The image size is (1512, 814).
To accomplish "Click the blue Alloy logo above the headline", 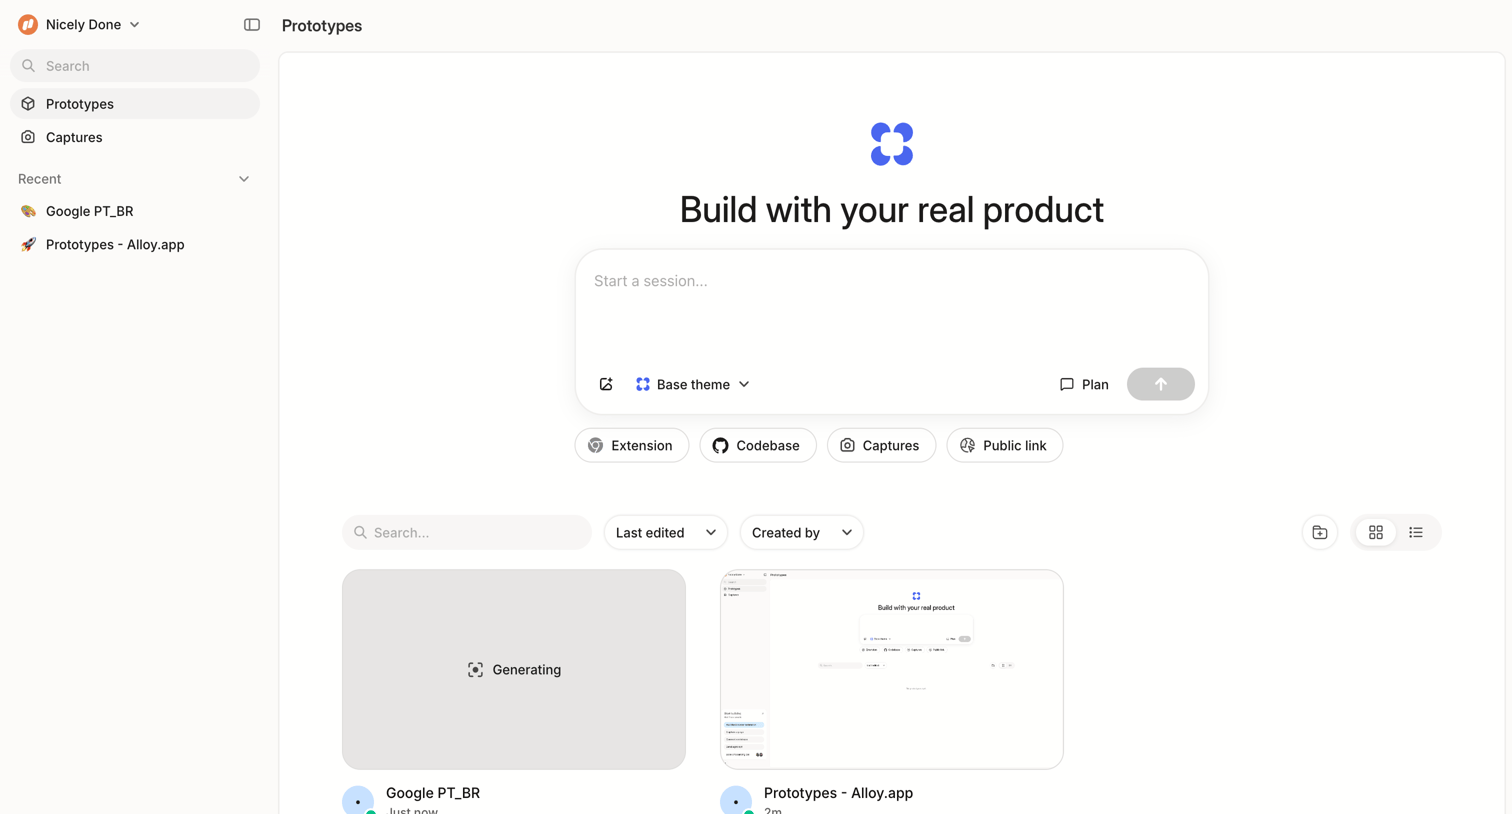I will 892,144.
